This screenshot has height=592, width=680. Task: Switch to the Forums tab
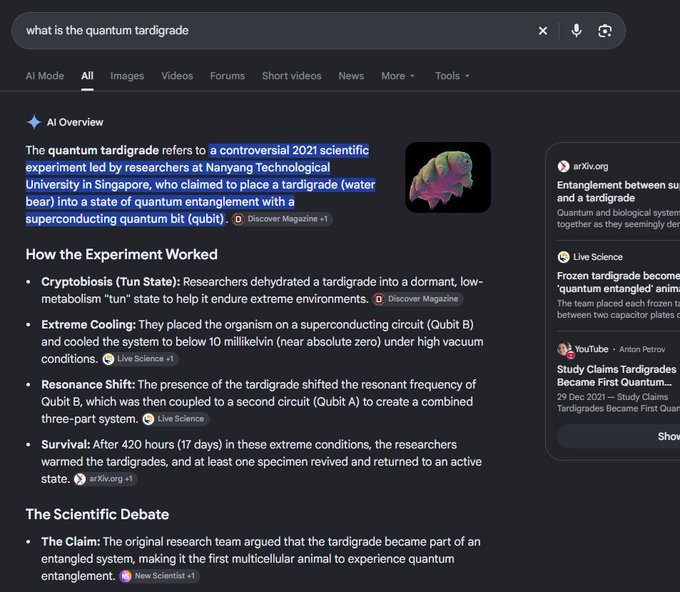click(x=227, y=76)
